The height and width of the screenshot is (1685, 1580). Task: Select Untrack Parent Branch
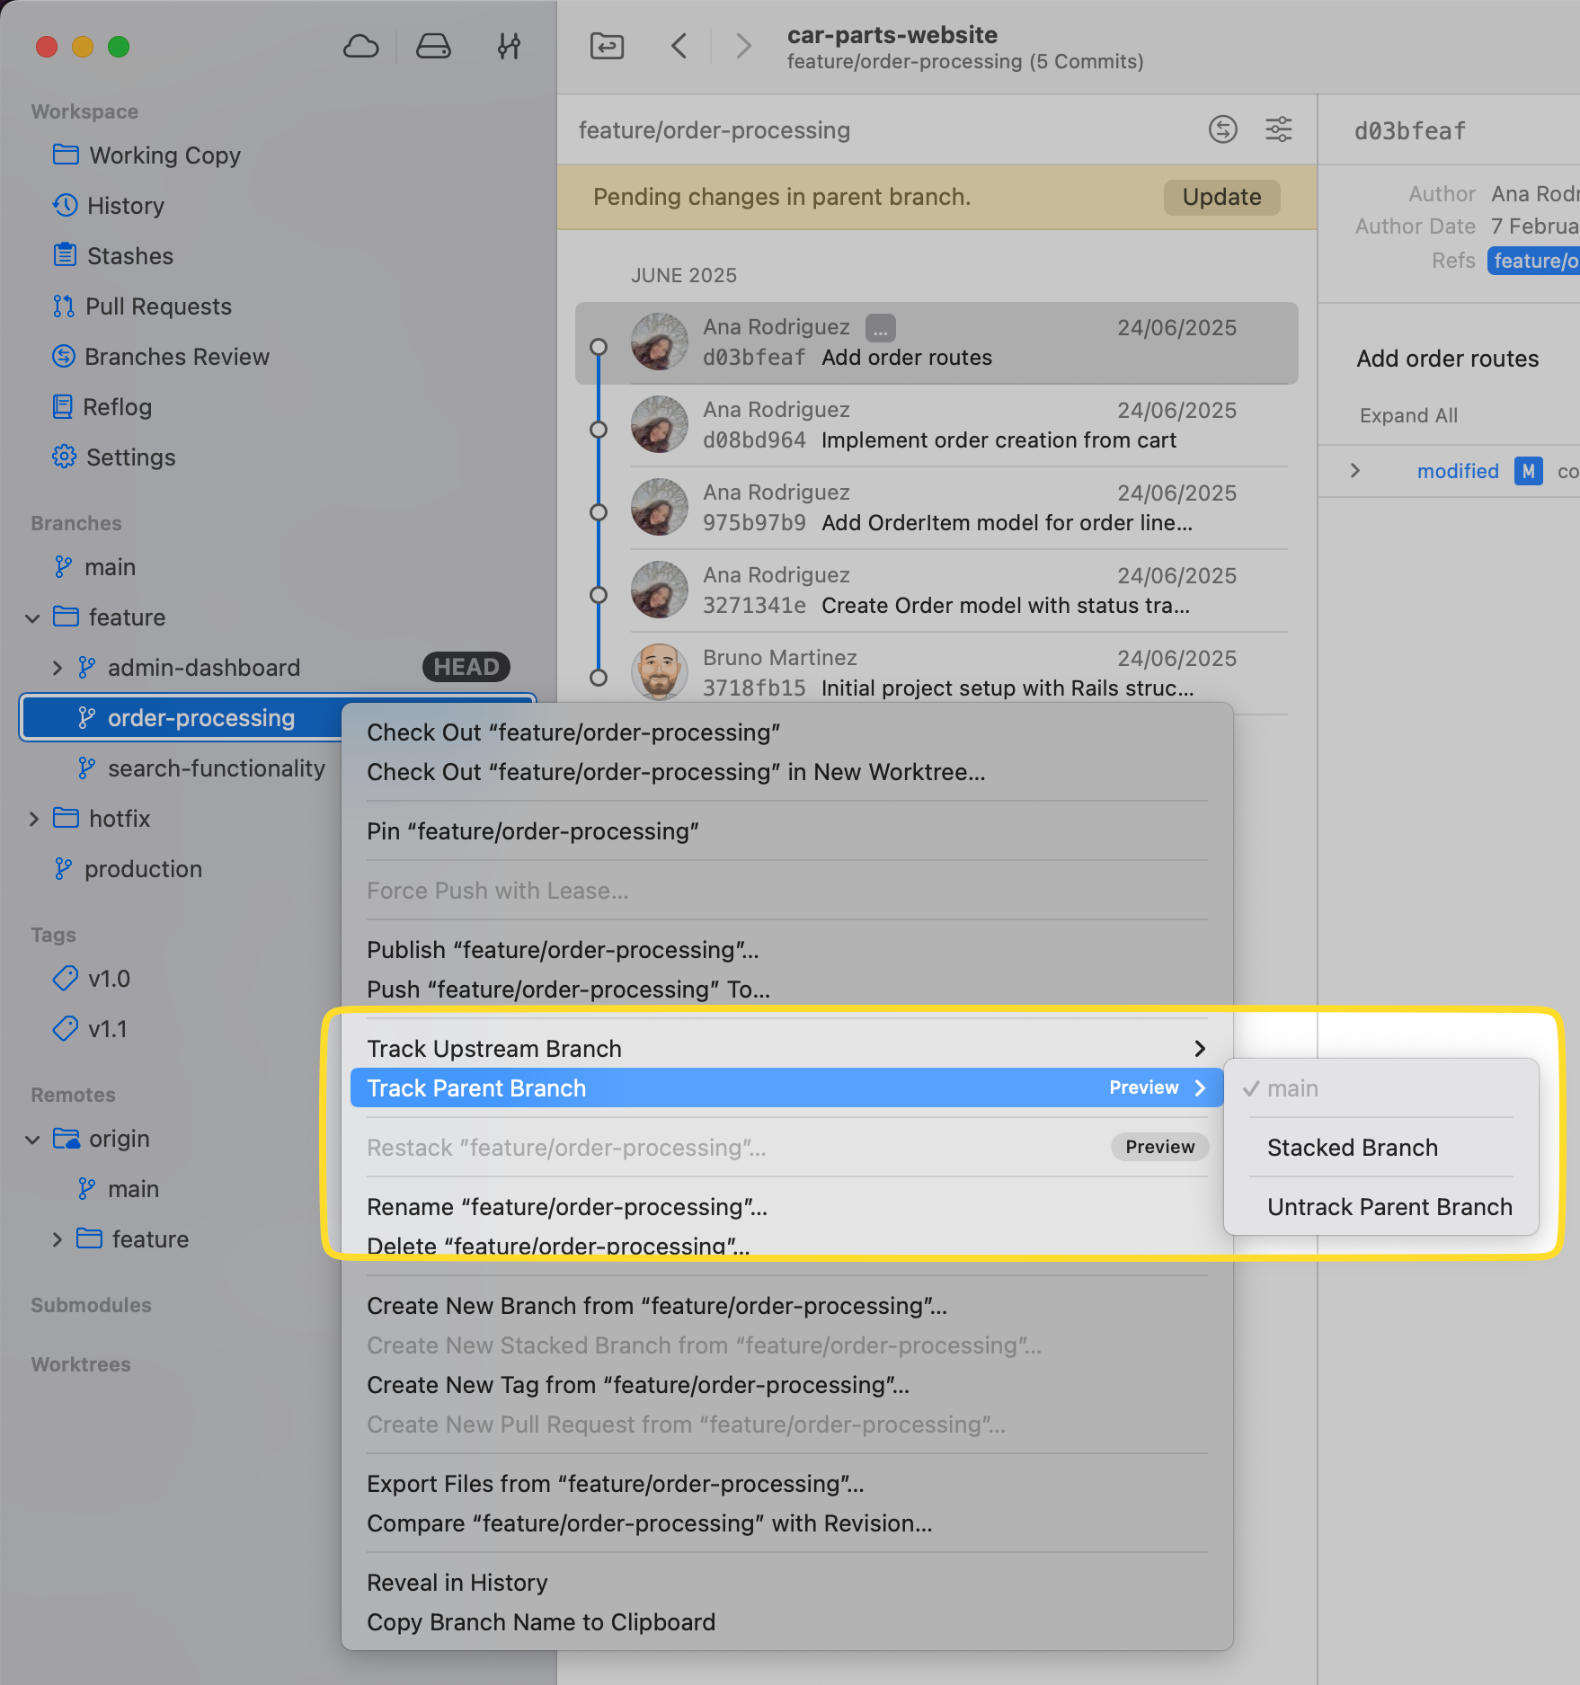[1389, 1207]
